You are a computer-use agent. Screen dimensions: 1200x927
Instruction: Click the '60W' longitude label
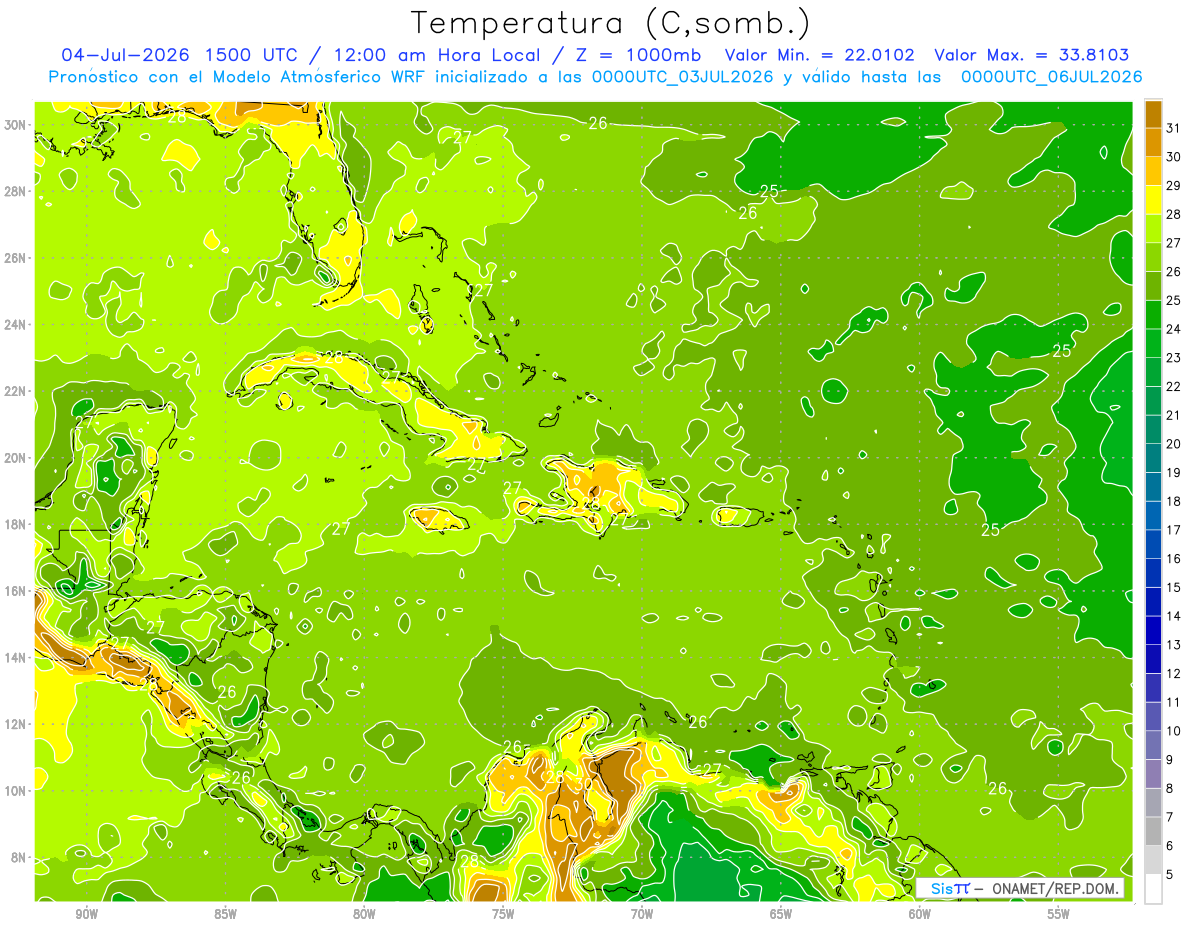pos(920,914)
